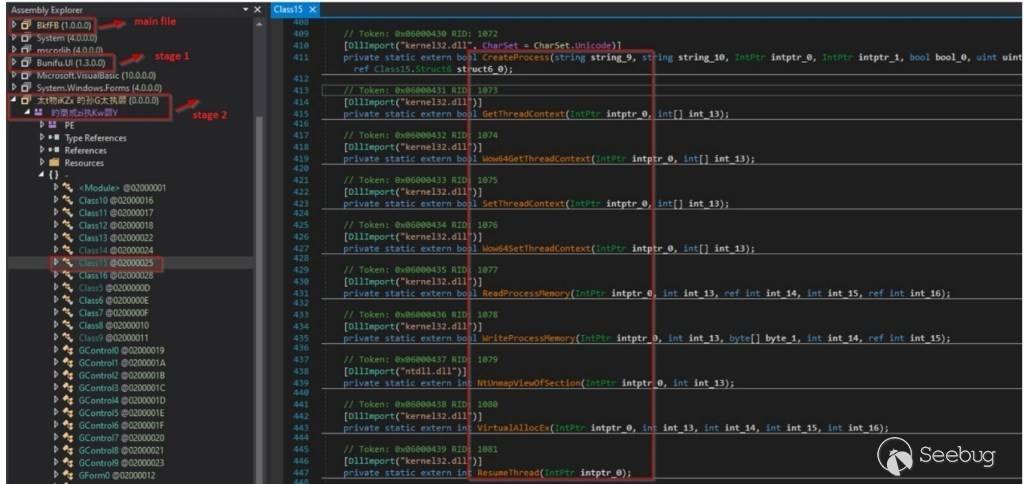Select System.Windows.Forms in the assembly list
The image size is (1024, 484).
pyautogui.click(x=92, y=88)
